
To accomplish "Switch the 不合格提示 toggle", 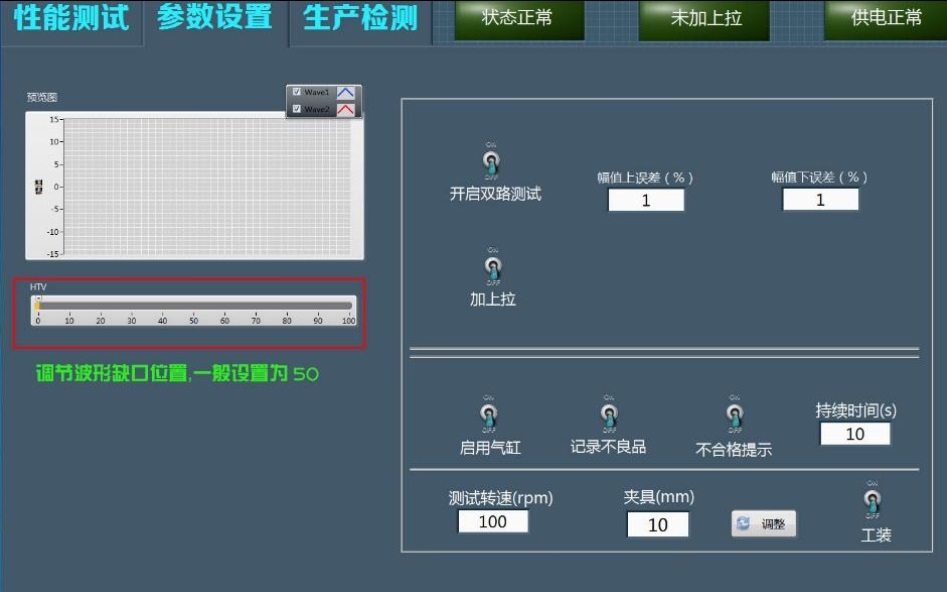I will click(x=734, y=414).
